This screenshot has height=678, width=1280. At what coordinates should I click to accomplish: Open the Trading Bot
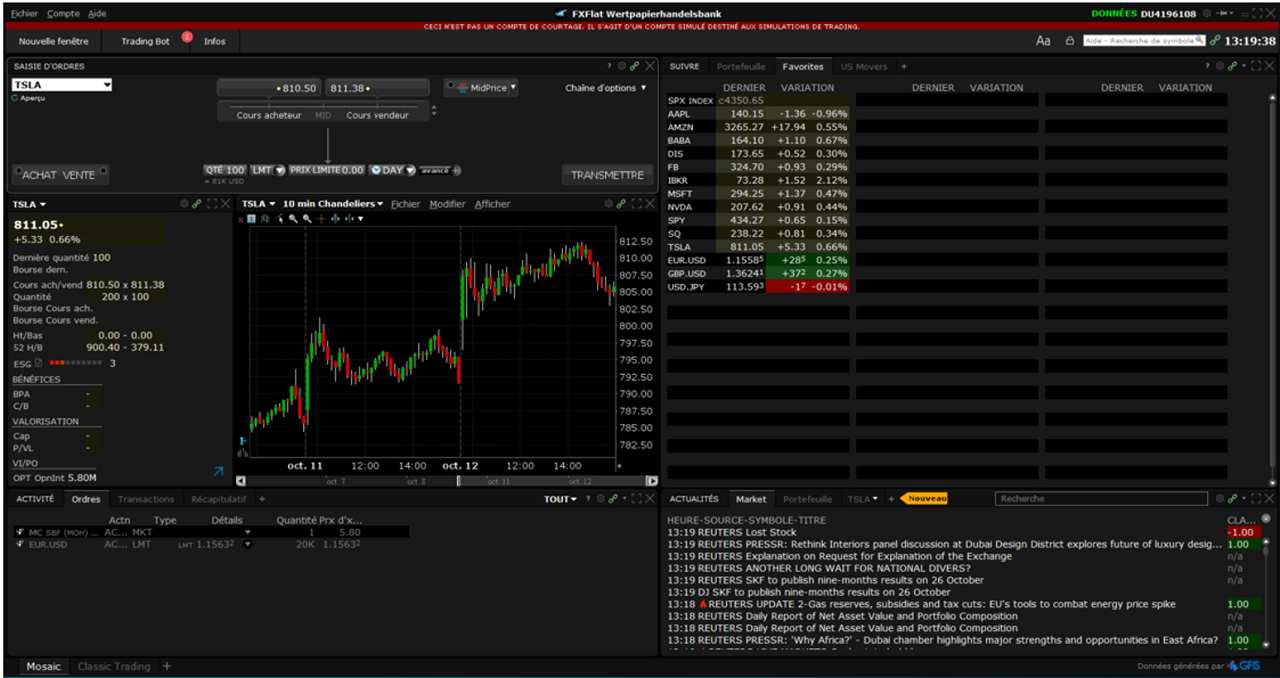(145, 41)
